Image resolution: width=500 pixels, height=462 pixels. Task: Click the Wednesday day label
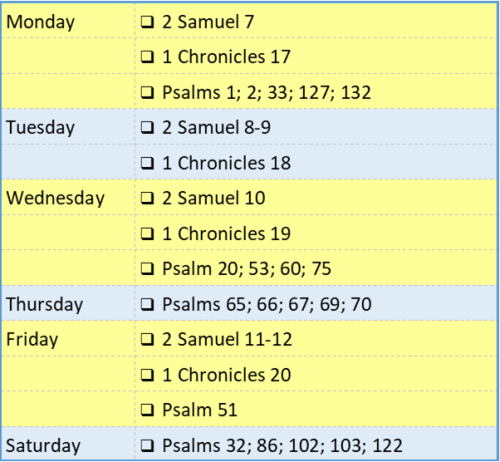(x=55, y=199)
